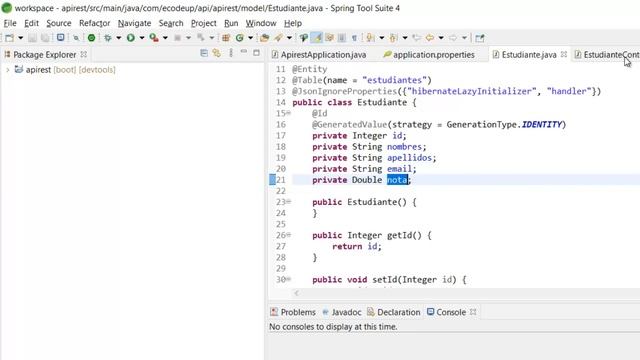Click the green Run play icon
Screen dimensions: 640x360
pyautogui.click(x=131, y=38)
